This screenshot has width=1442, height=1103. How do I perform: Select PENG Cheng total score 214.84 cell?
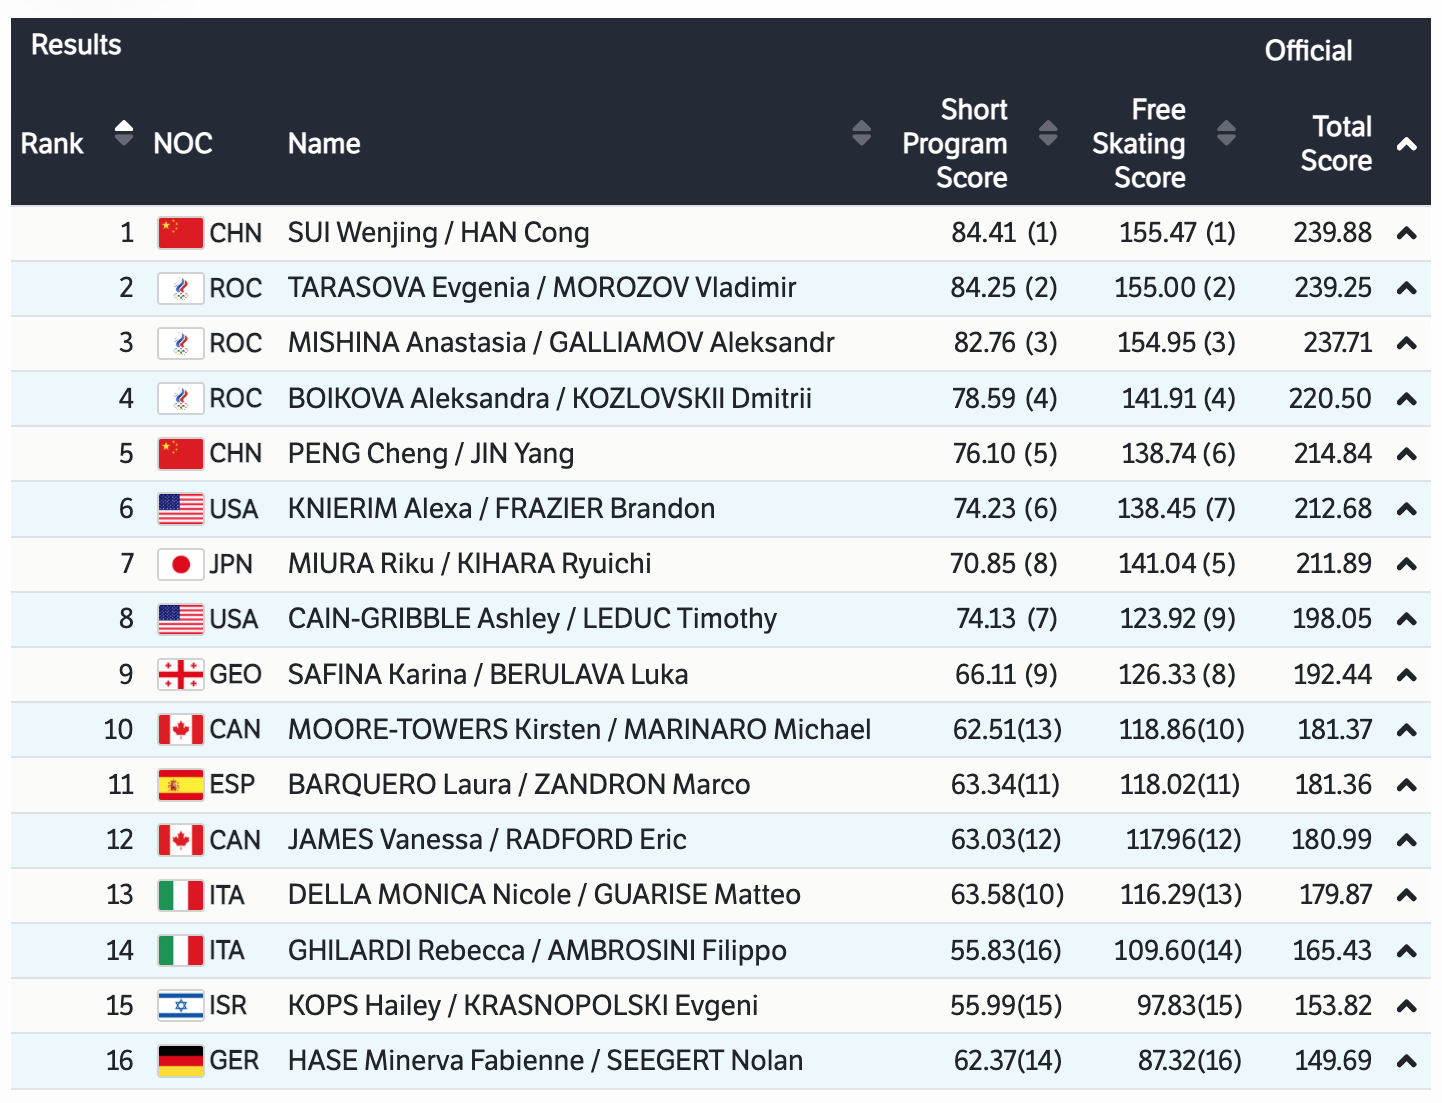[1332, 454]
